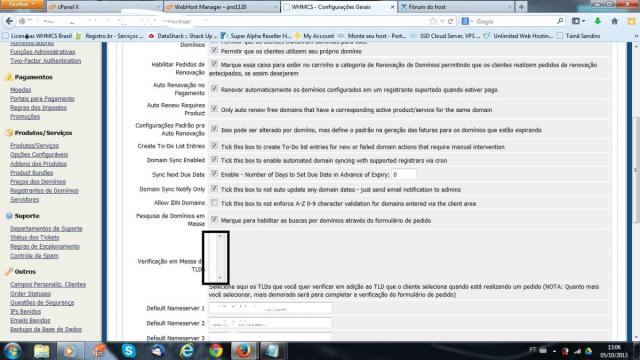The image size is (640, 360).
Task: Open Google Chrome from the taskbar
Action: tap(216, 351)
